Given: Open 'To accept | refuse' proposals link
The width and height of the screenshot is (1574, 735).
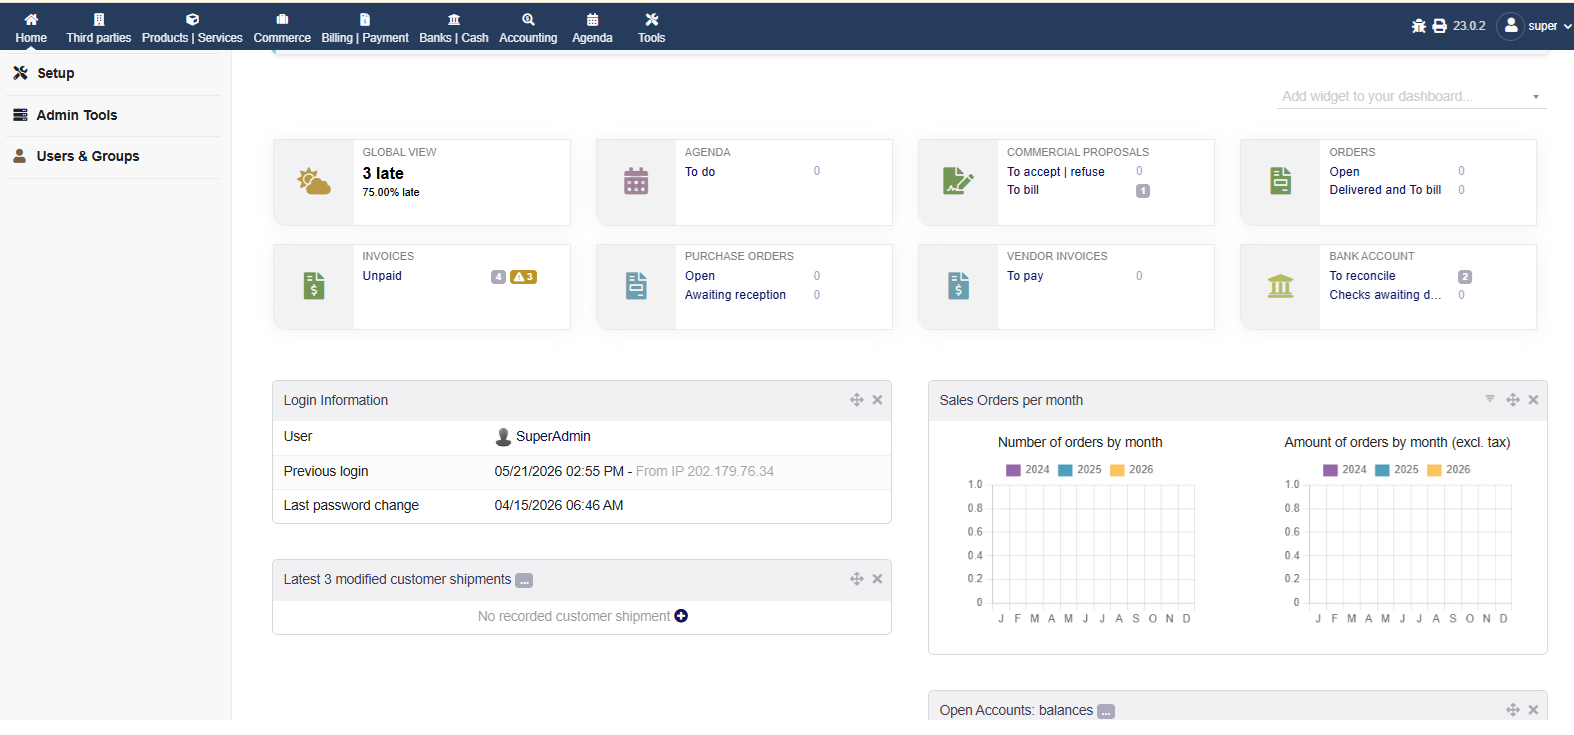Looking at the screenshot, I should (1056, 172).
